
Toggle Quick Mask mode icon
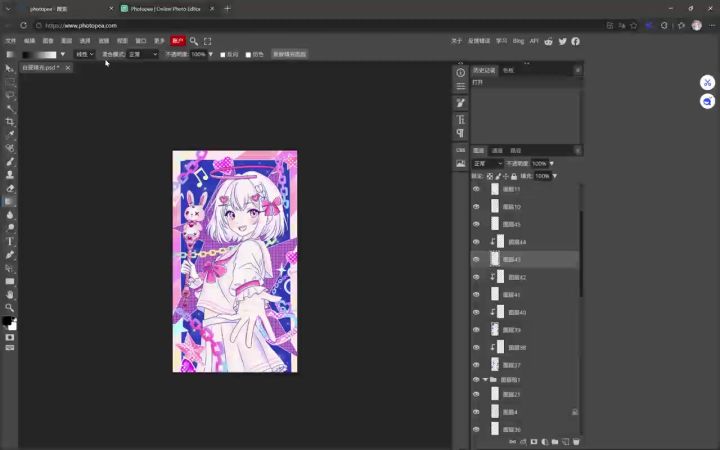coord(9,337)
